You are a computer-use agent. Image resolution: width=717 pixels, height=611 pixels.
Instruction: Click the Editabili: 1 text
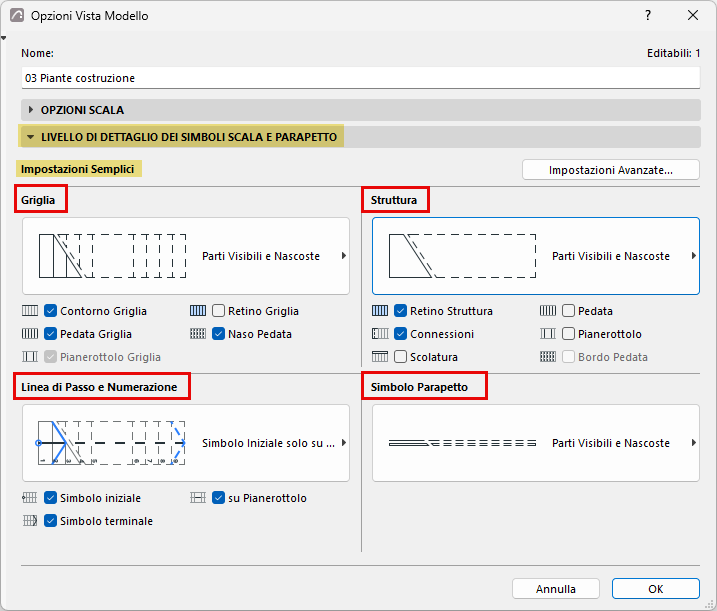point(673,53)
